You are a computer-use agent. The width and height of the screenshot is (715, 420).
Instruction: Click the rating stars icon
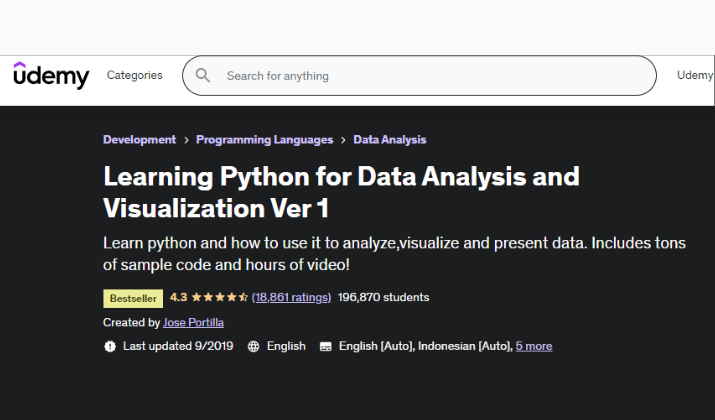click(220, 297)
